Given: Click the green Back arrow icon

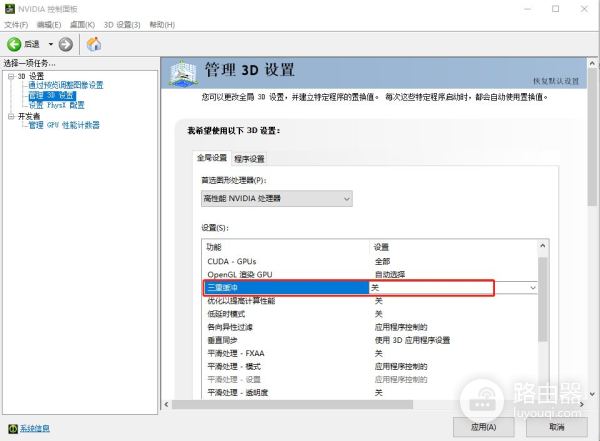Looking at the screenshot, I should (x=14, y=44).
